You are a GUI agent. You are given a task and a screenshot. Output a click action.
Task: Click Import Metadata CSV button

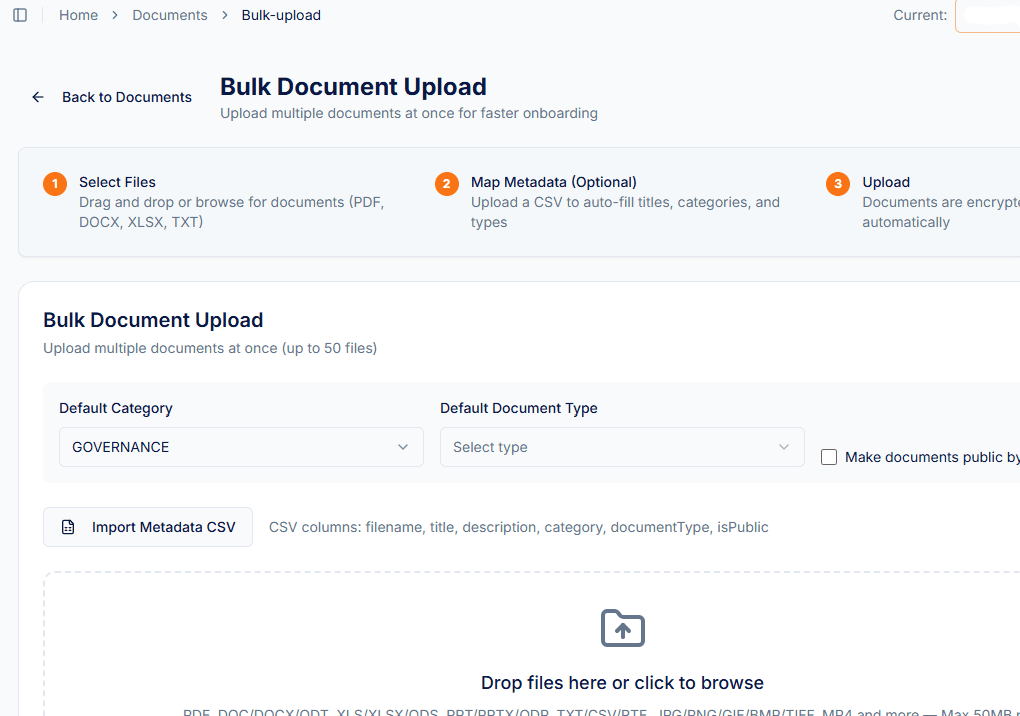click(148, 527)
